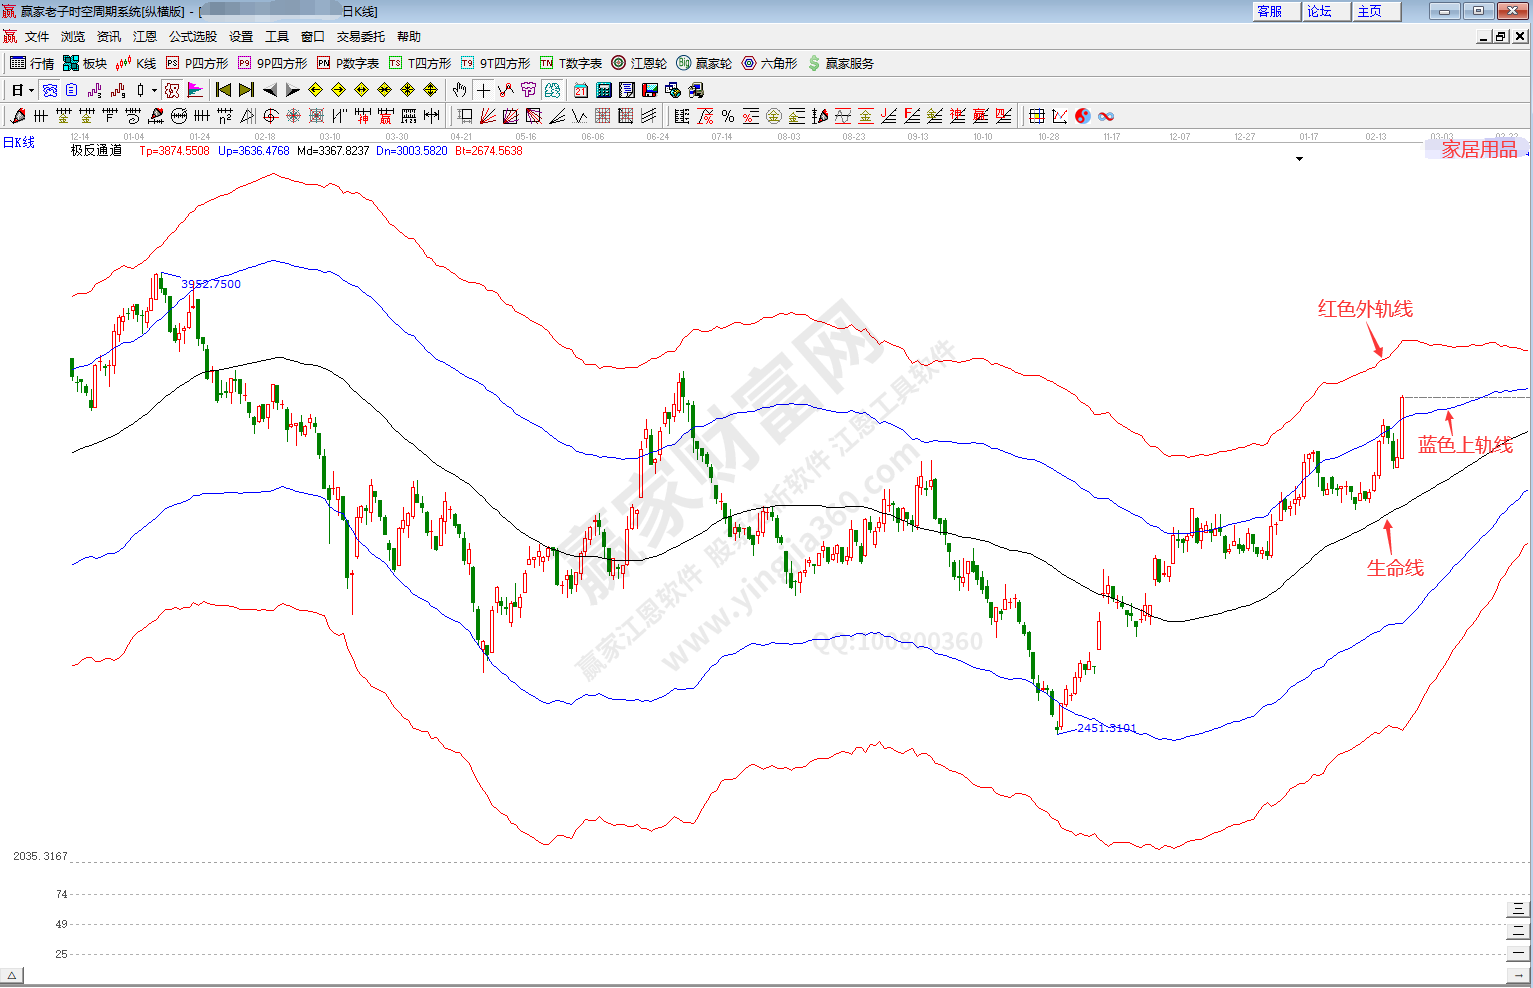
Task: Click the blue infinity loop icon
Action: (x=1106, y=116)
